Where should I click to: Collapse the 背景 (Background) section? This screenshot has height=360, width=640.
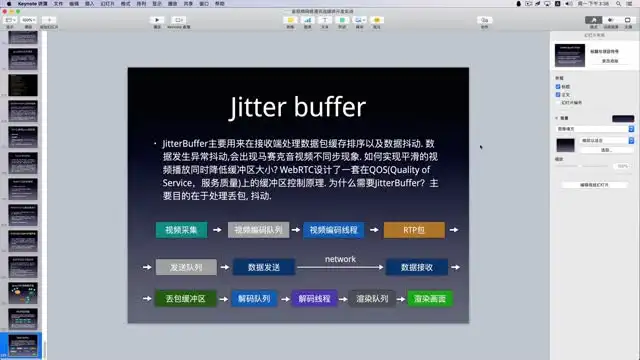click(x=557, y=118)
